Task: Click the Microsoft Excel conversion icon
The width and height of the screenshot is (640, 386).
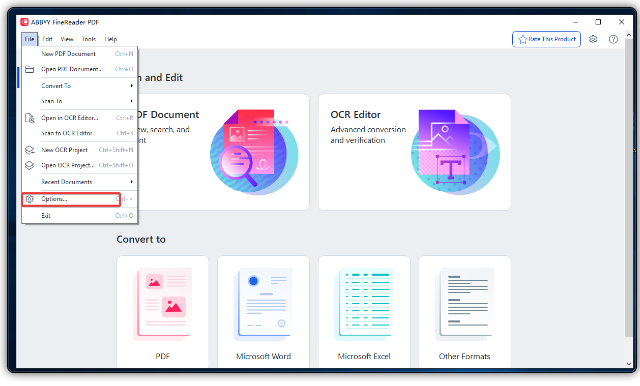Action: [x=364, y=304]
